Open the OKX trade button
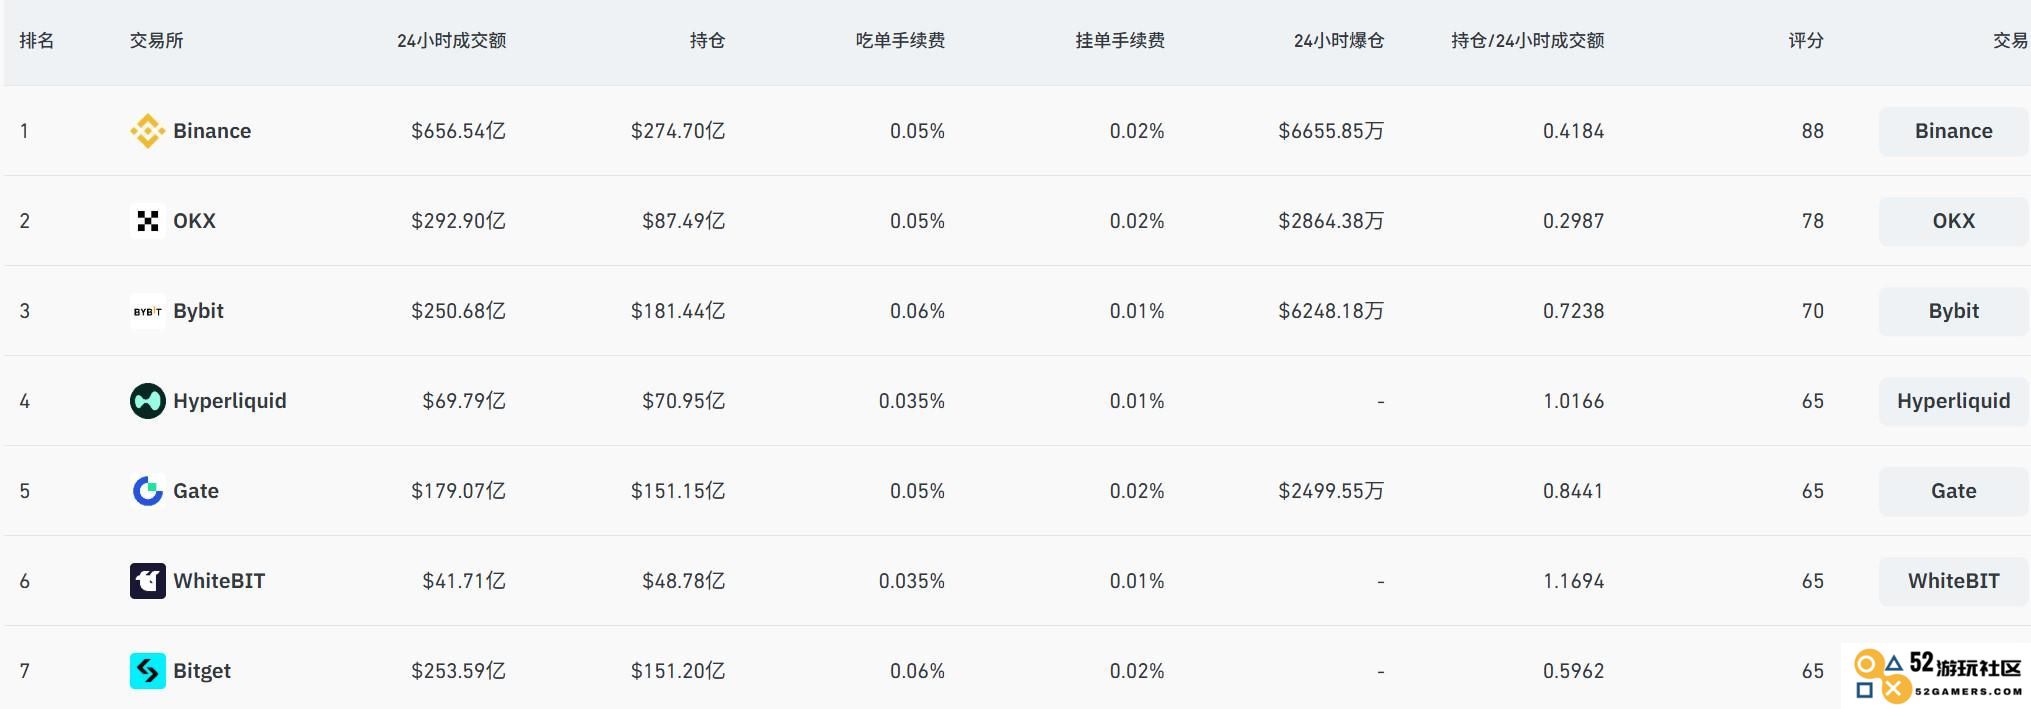This screenshot has height=709, width=2031. [1954, 221]
